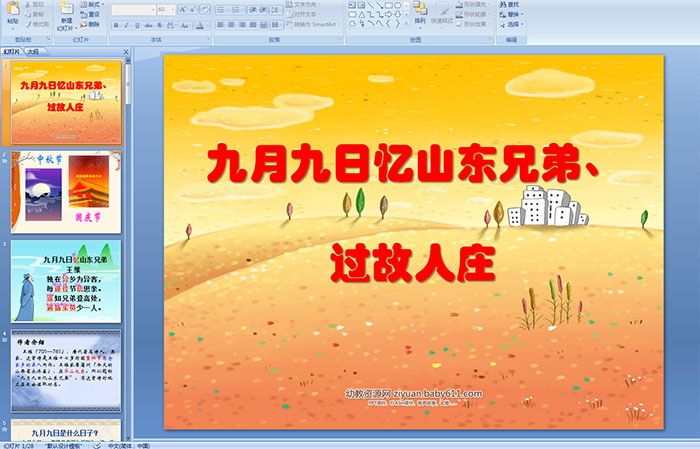Open the Line Spacing dropdown
This screenshot has width=700, height=449.
tap(277, 9)
